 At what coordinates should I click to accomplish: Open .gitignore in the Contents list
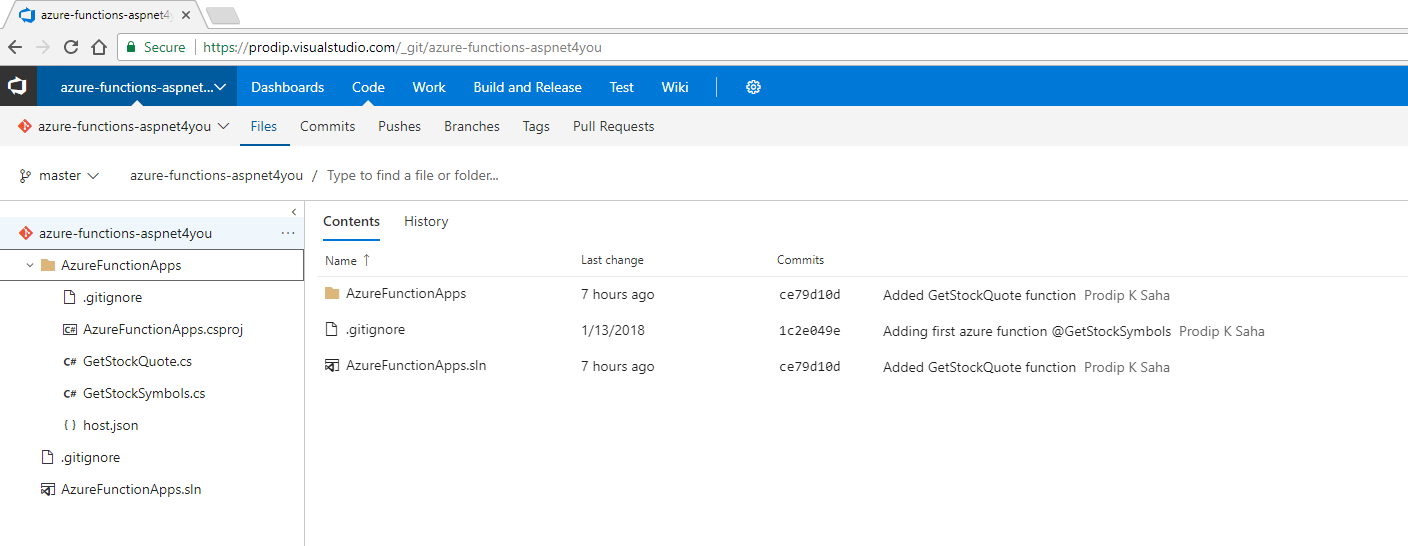(x=375, y=330)
